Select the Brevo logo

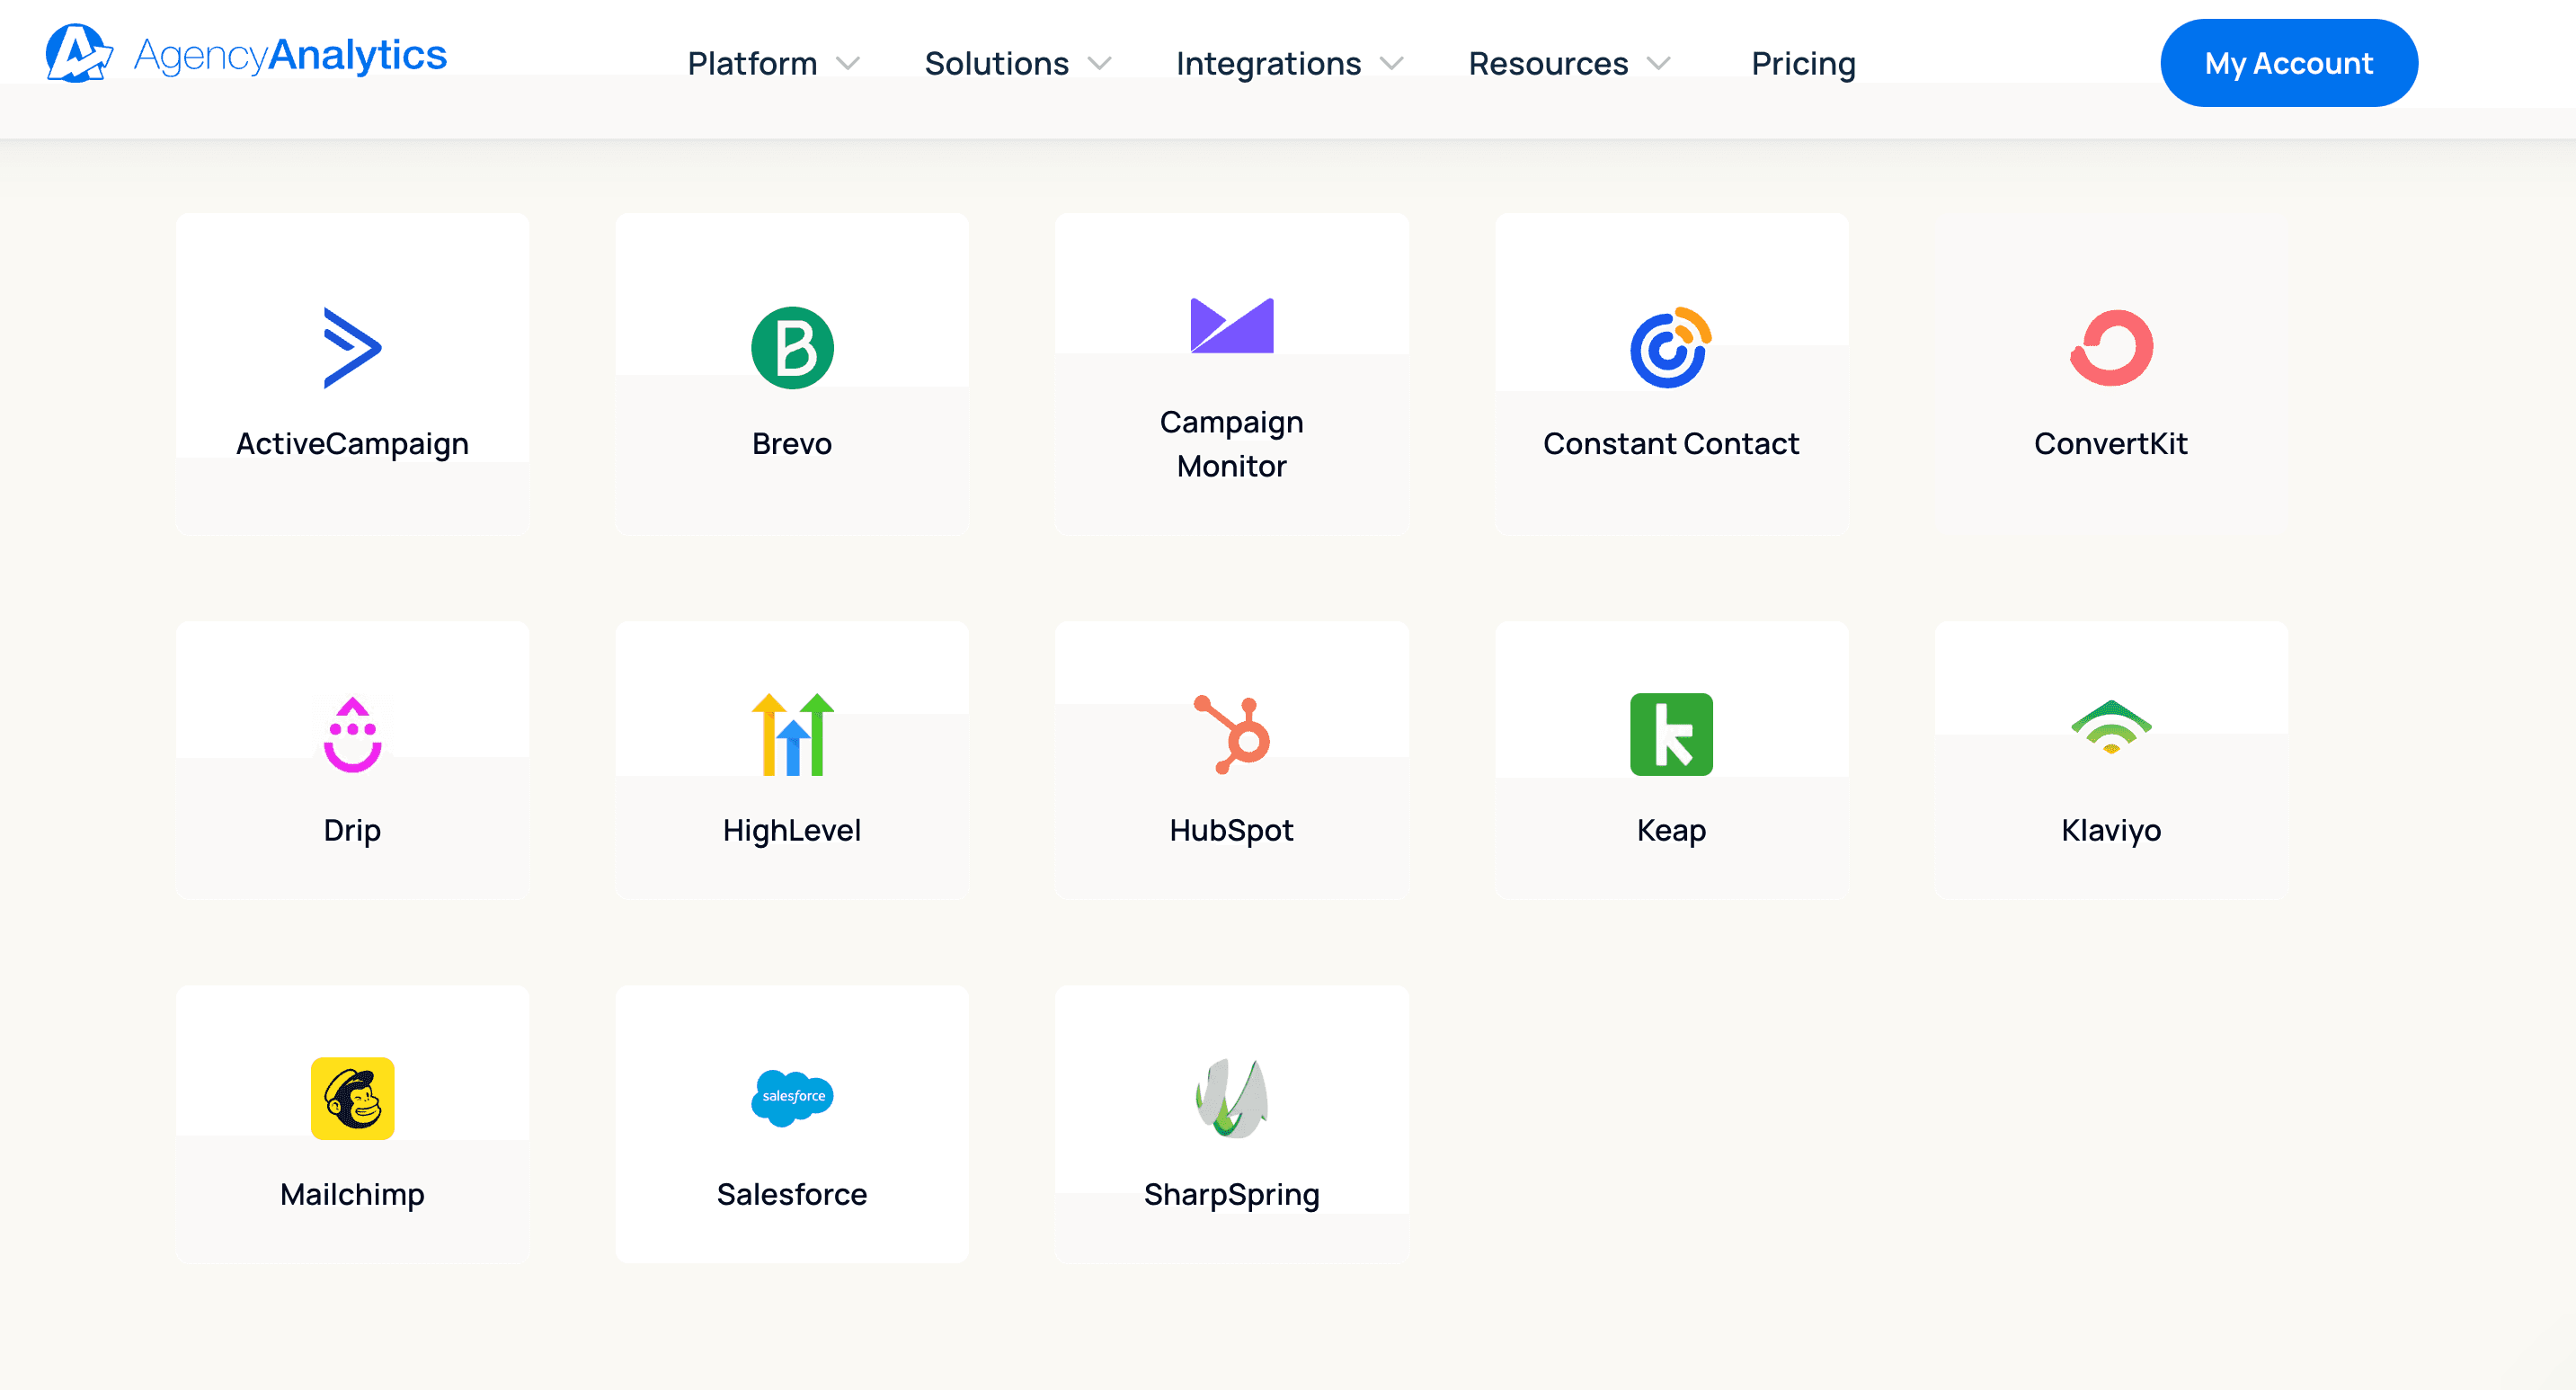791,346
